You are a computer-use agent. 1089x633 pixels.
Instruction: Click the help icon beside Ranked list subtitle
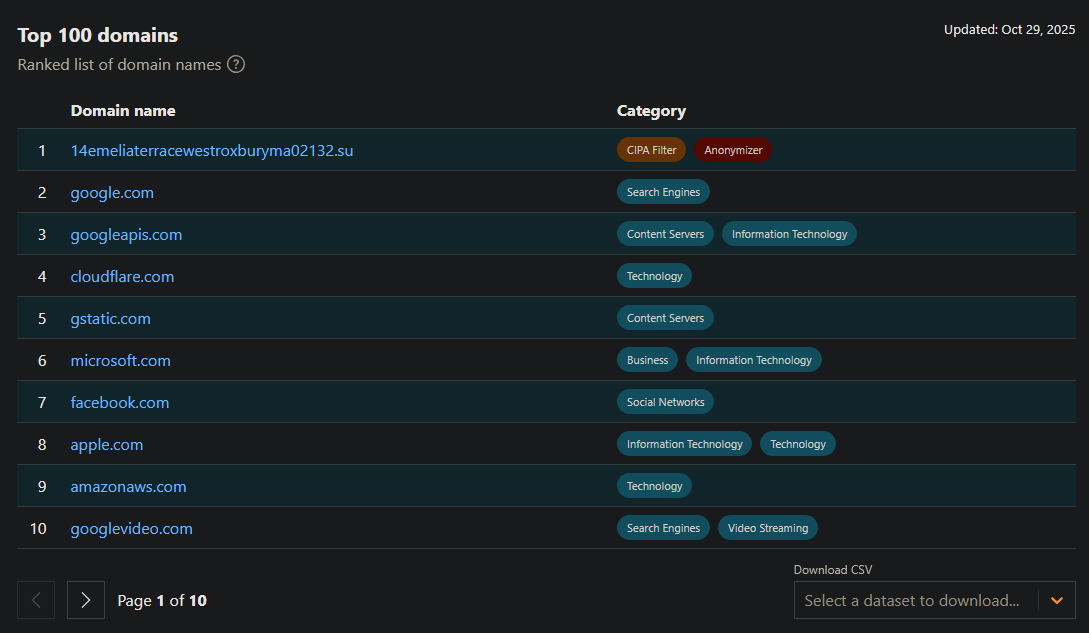coord(236,65)
